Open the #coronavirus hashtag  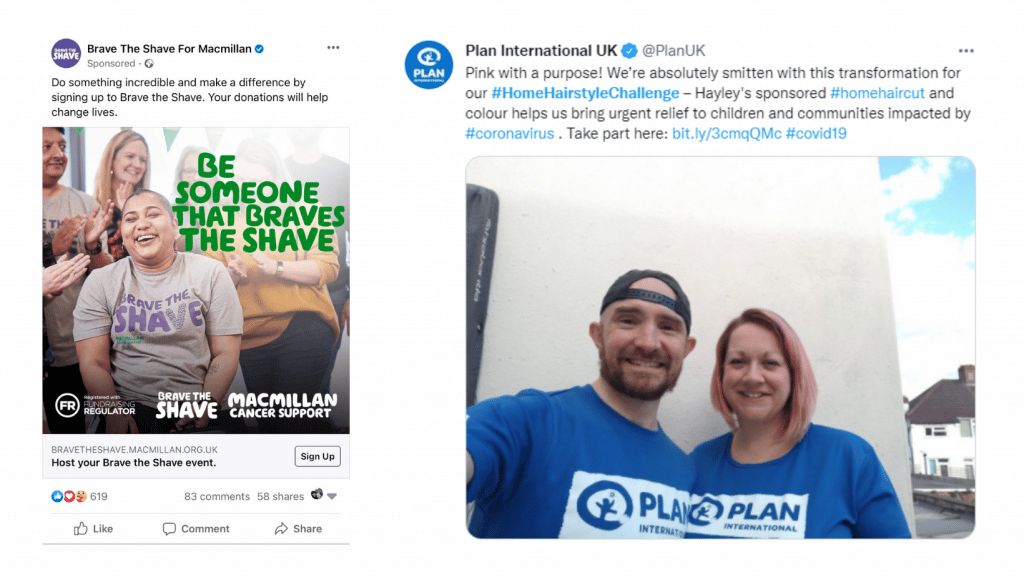[x=509, y=134]
